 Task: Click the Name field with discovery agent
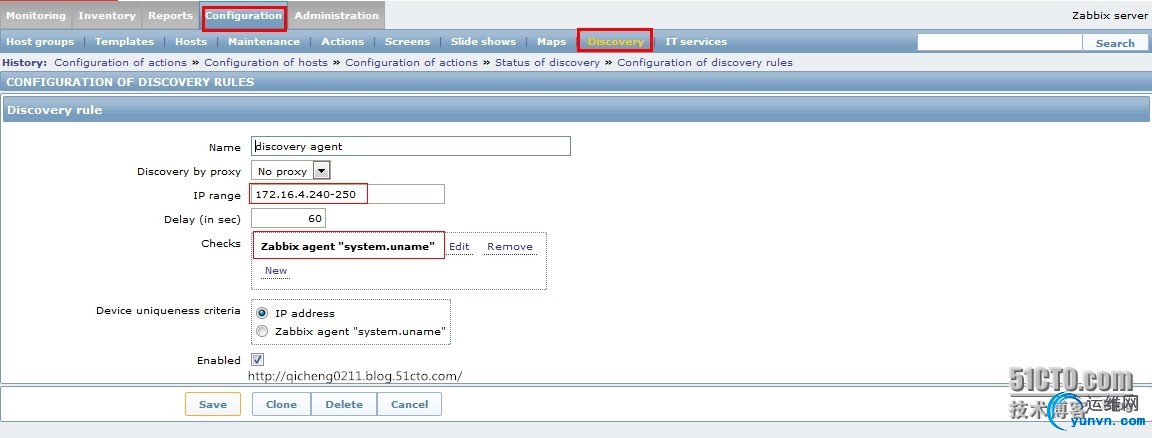411,146
